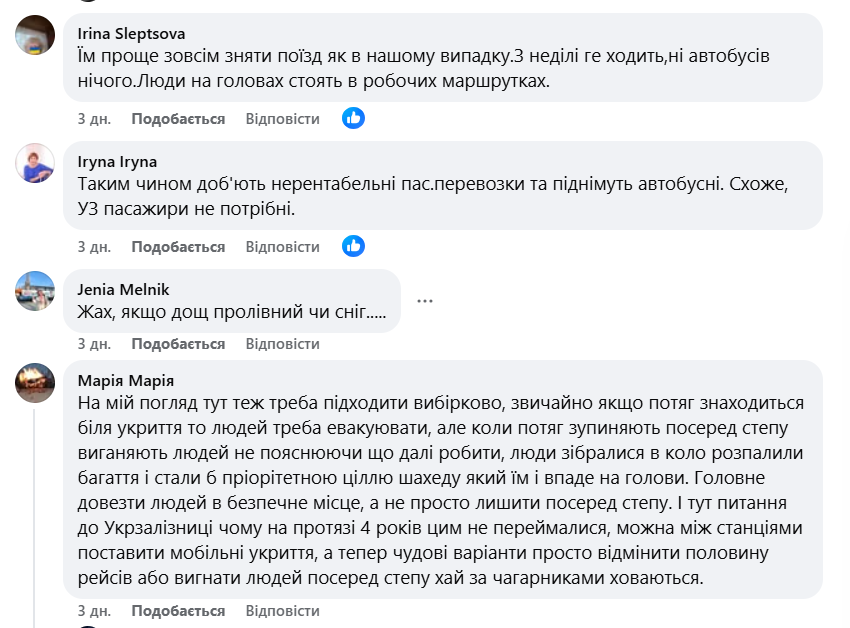Reply to Jenia Melnik via Відповісти
The height and width of the screenshot is (628, 850).
pos(283,344)
